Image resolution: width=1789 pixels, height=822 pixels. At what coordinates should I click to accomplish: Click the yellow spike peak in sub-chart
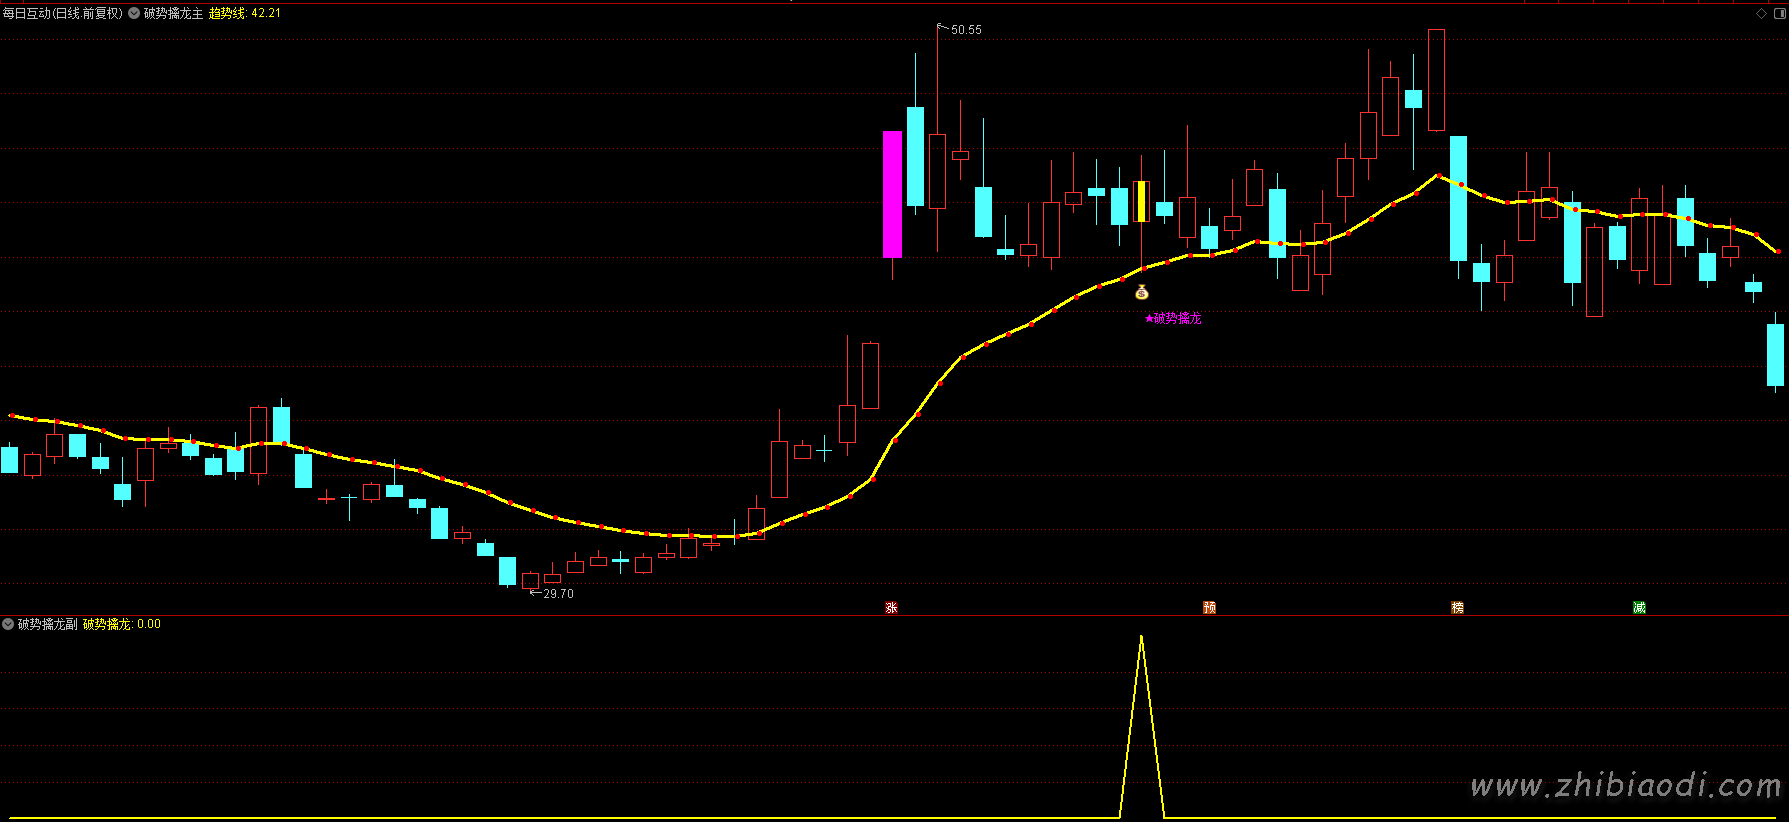1141,638
